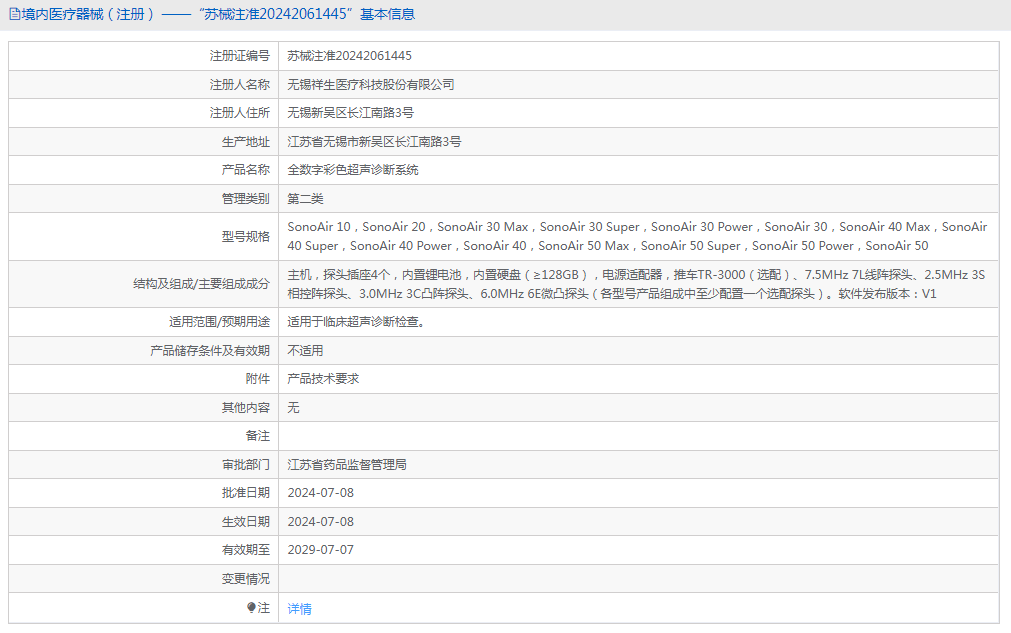Open the 详情 link in the 注 row
Image resolution: width=1011 pixels, height=633 pixels.
pos(299,609)
